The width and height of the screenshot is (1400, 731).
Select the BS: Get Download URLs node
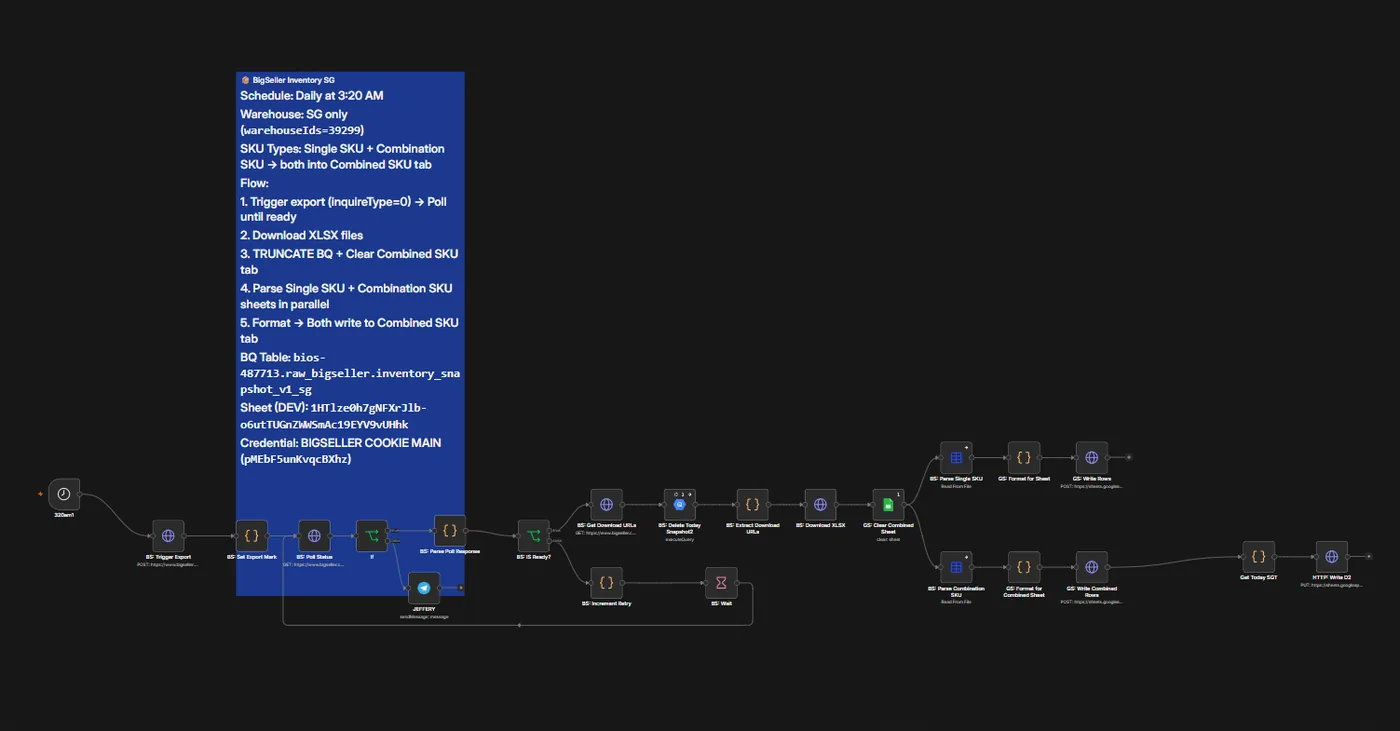pyautogui.click(x=606, y=505)
